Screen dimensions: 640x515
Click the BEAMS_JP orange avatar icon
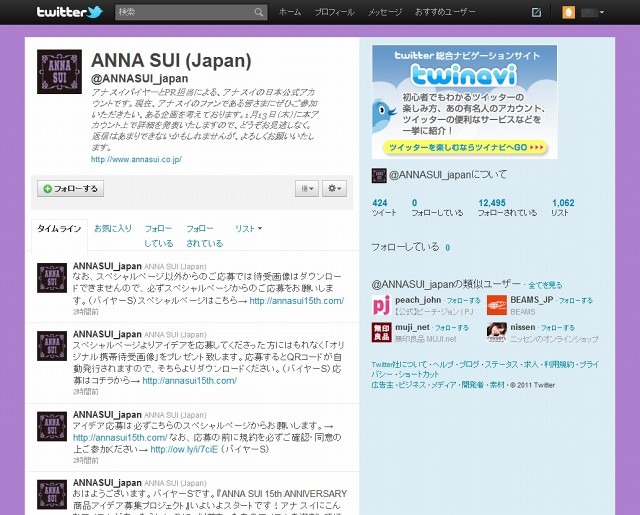(497, 305)
